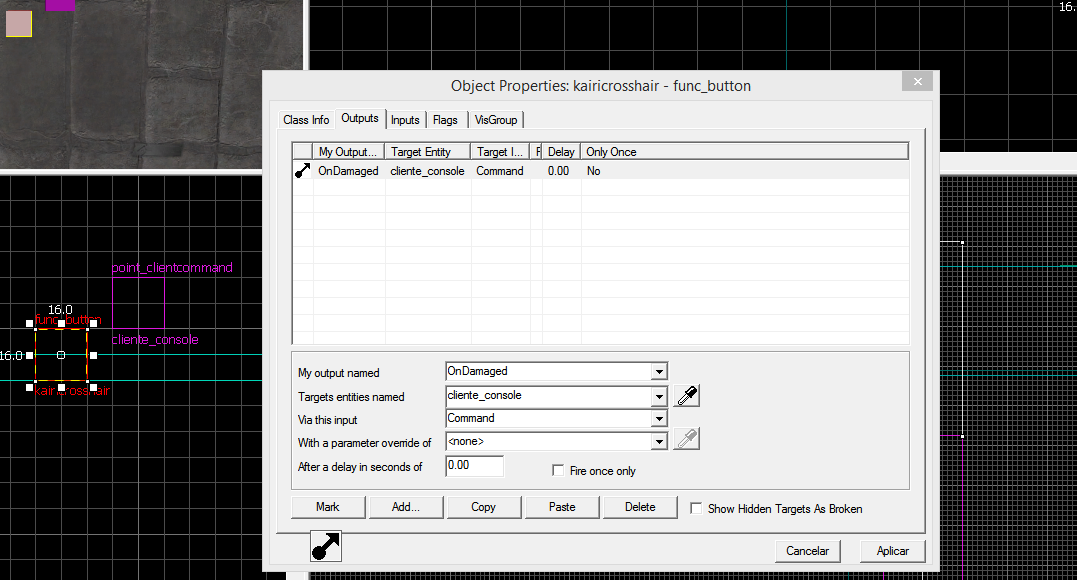Click the Target Input column header
1077x580 pixels.
click(500, 152)
